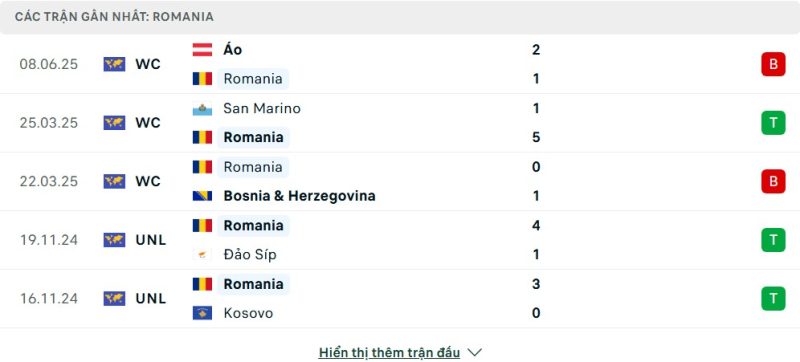Expand the list with the chevron arrow at bottom
Screen dimensions: 800x362
pos(474,352)
